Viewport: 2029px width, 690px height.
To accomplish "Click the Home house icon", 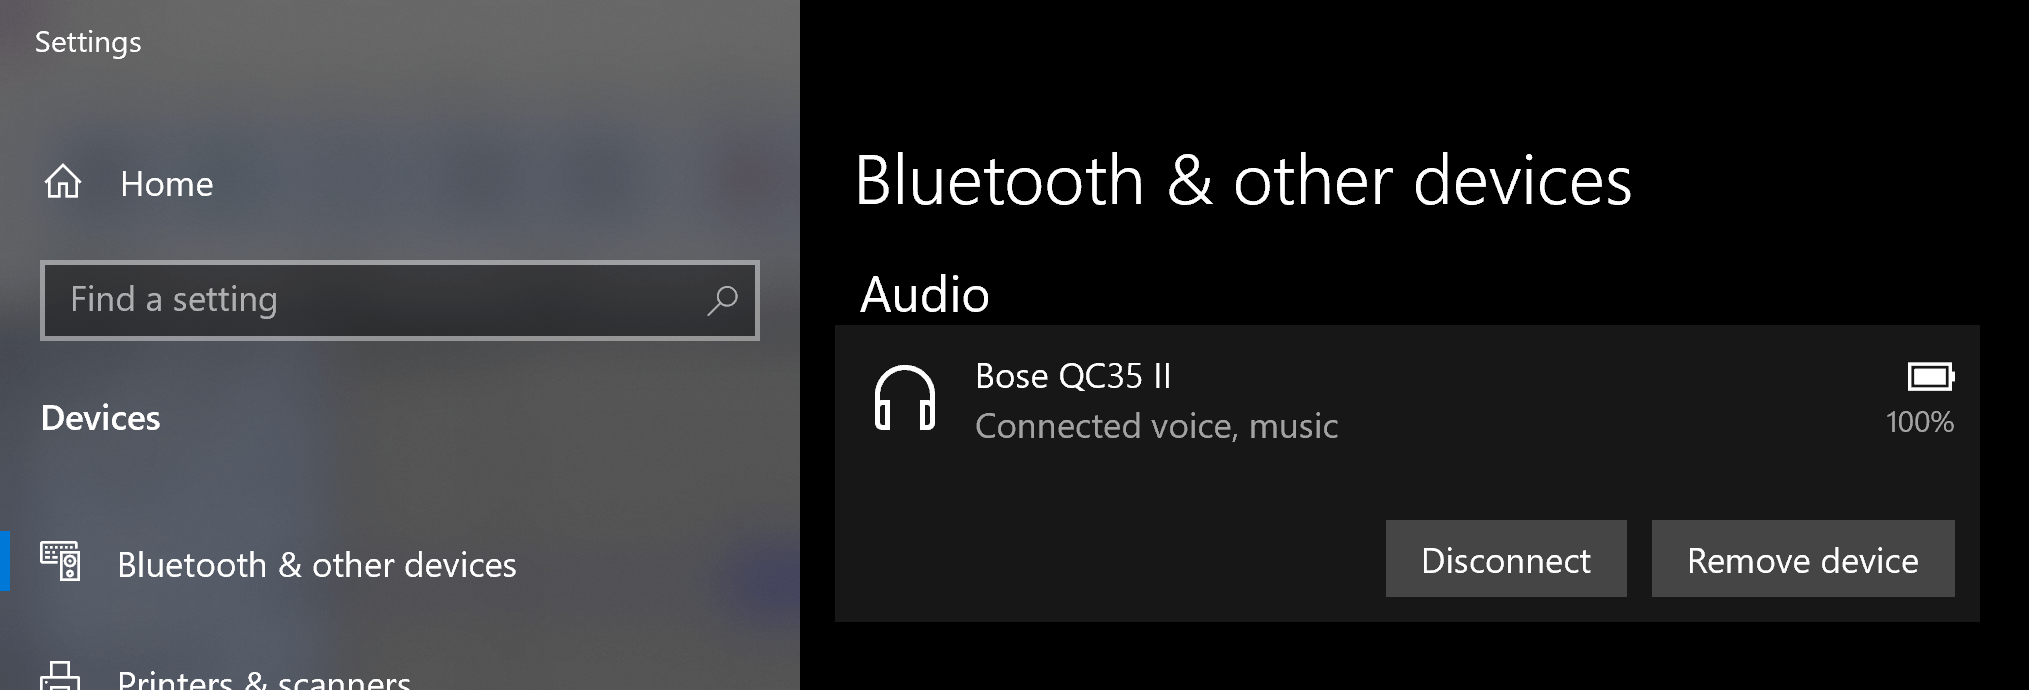I will click(62, 183).
